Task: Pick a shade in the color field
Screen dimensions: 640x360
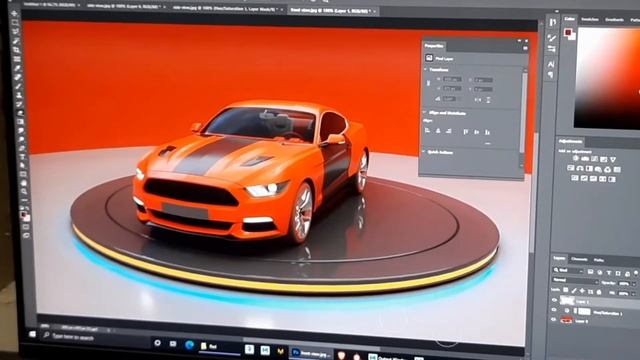Action: pos(607,78)
